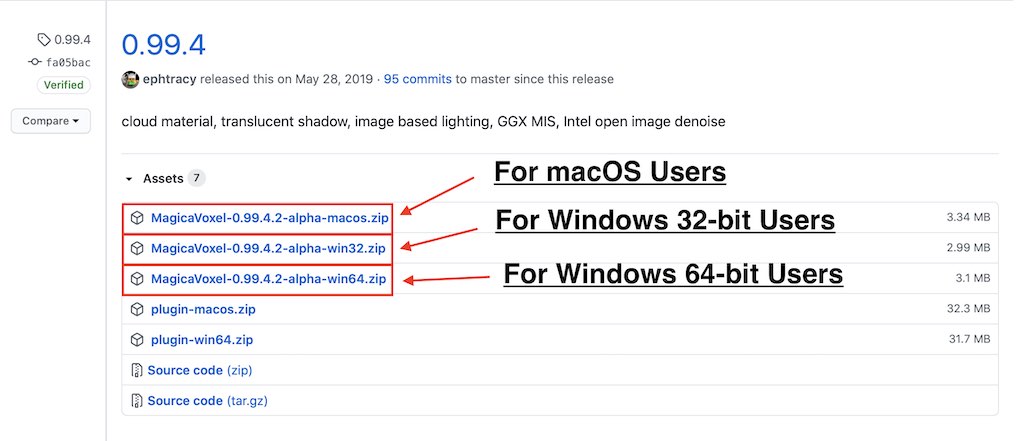Viewport: 1024px width, 441px height.
Task: Click the ephtracy avatar image
Action: point(130,79)
